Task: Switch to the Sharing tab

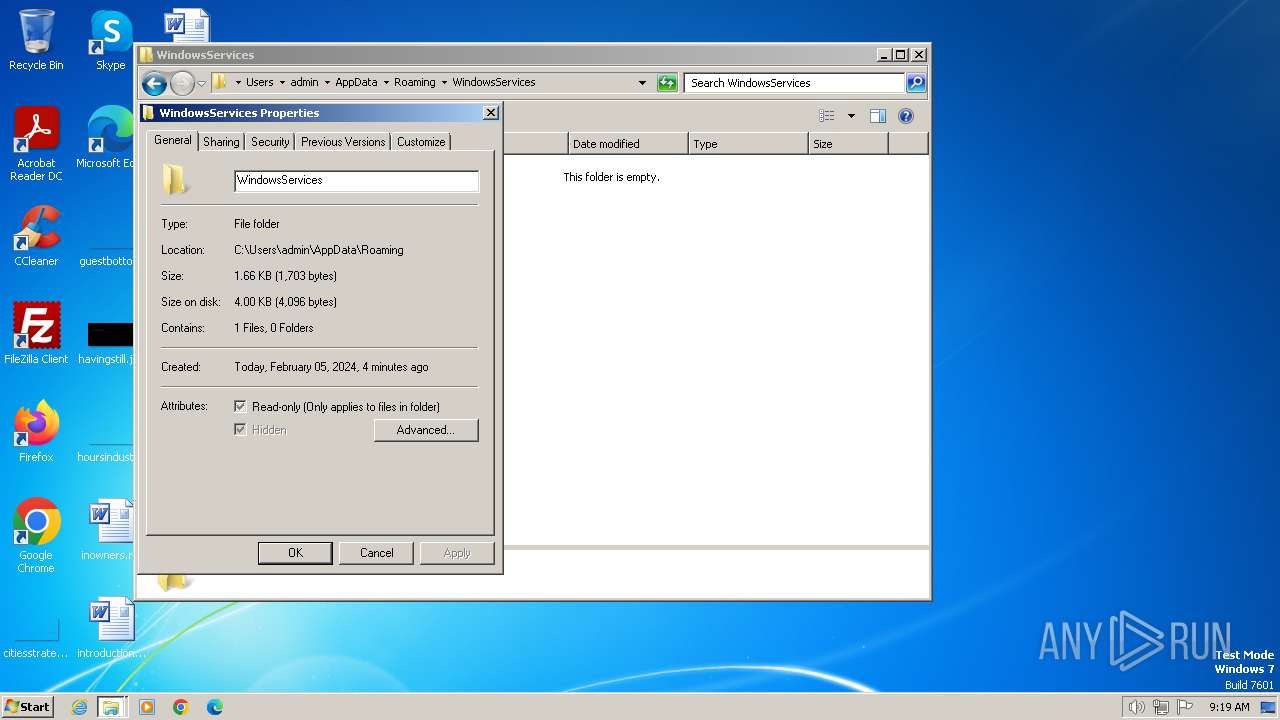Action: 221,142
